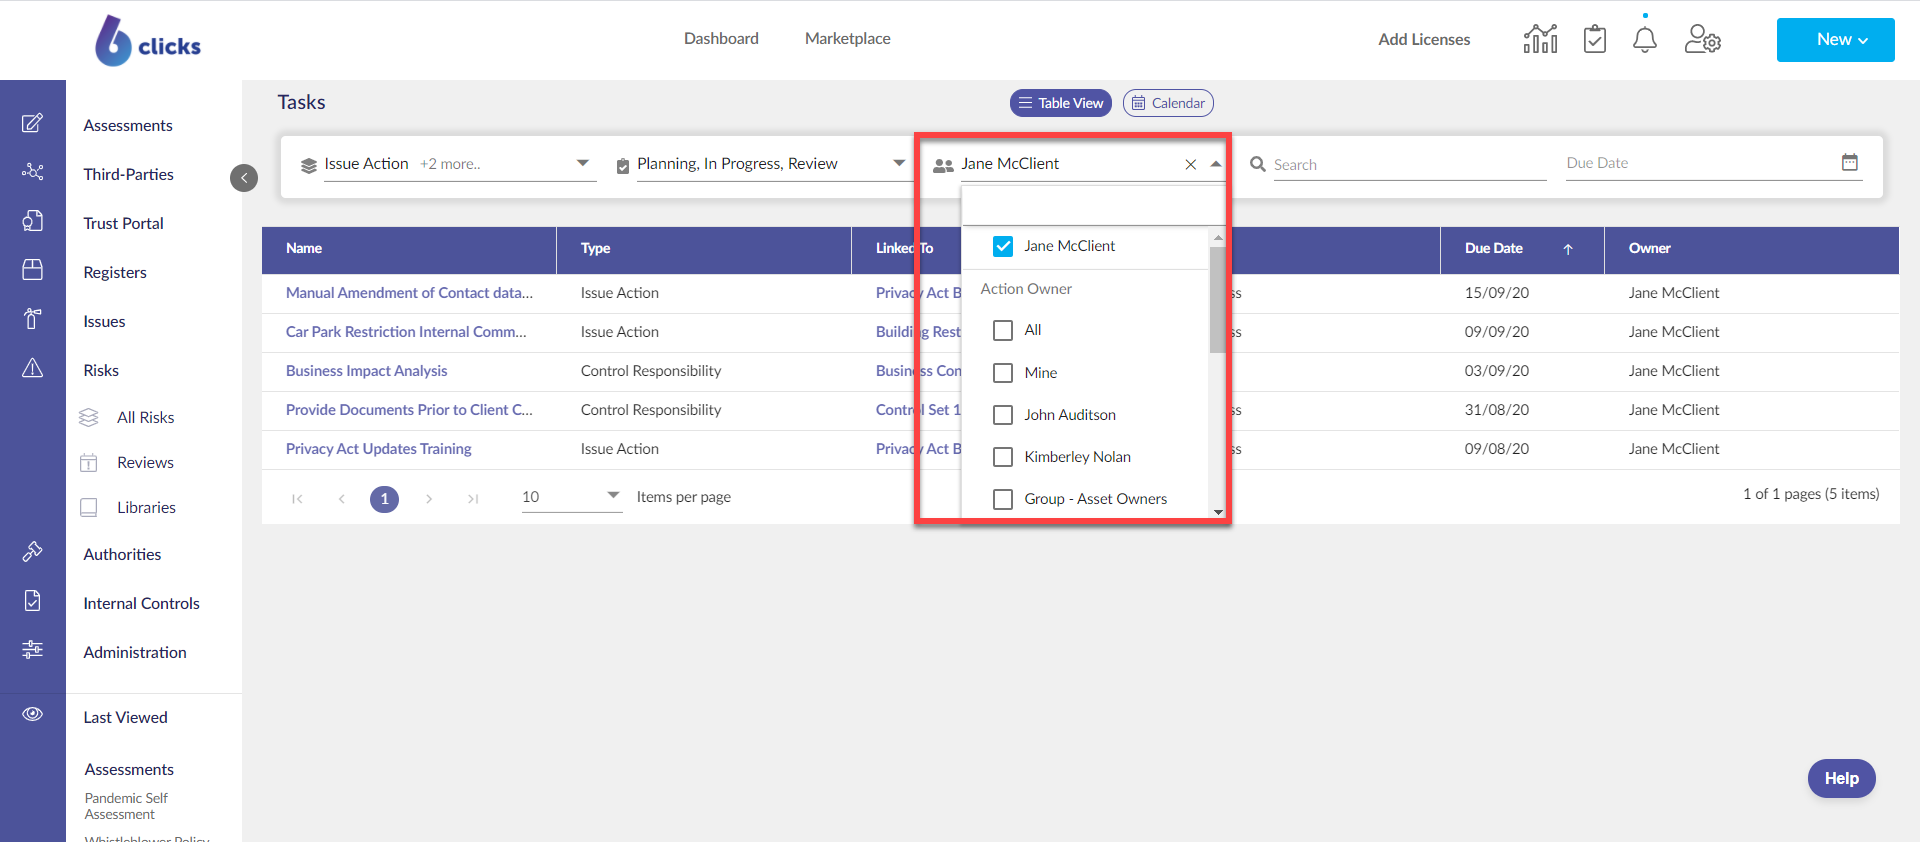Viewport: 1920px width, 842px height.
Task: Click the analytics chart icon in header
Action: pos(1540,39)
